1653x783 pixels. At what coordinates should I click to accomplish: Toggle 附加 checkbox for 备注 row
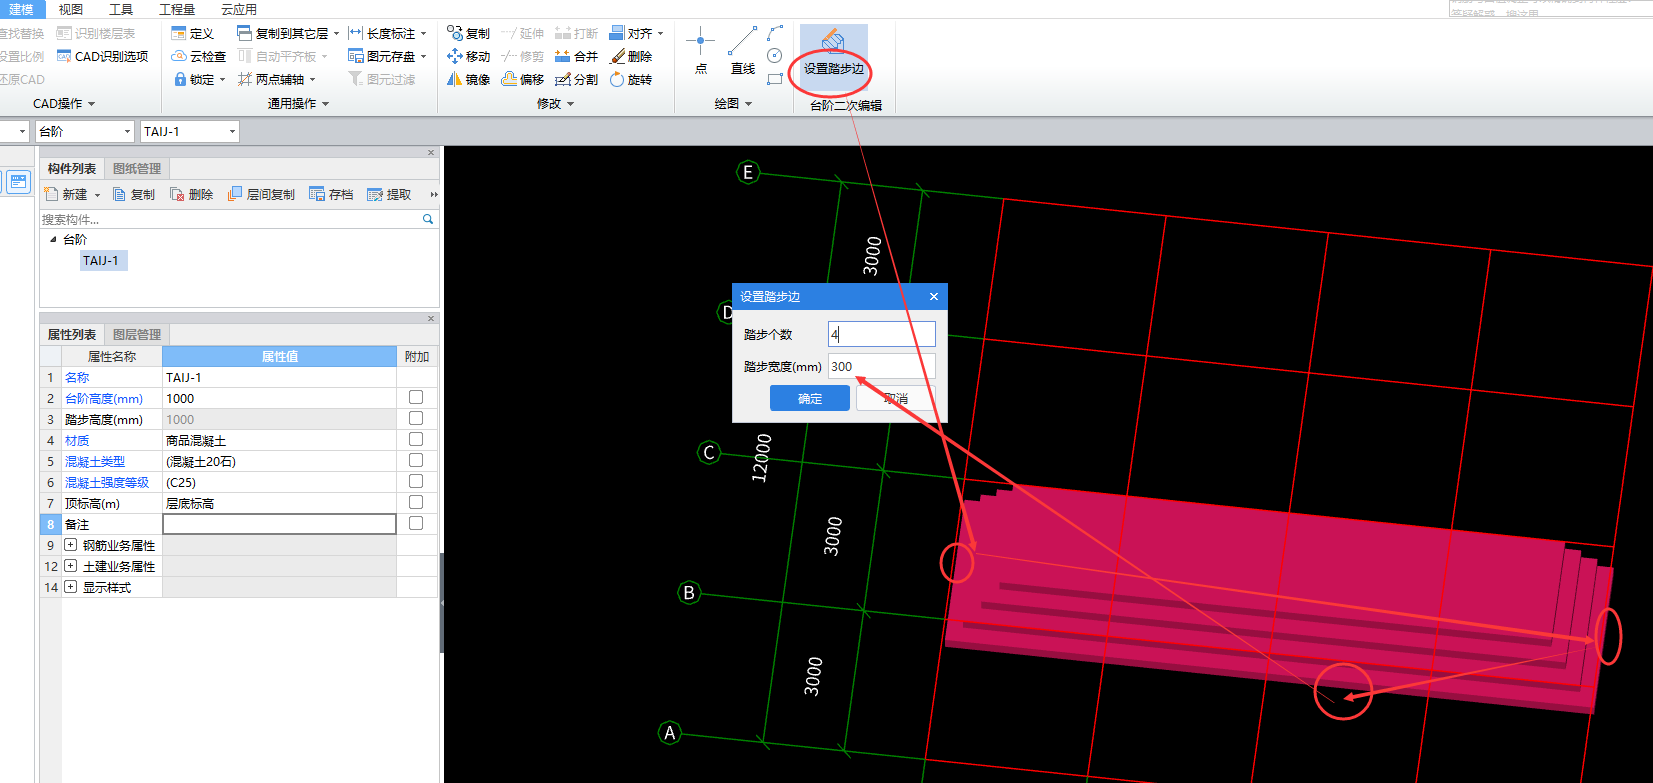[416, 524]
